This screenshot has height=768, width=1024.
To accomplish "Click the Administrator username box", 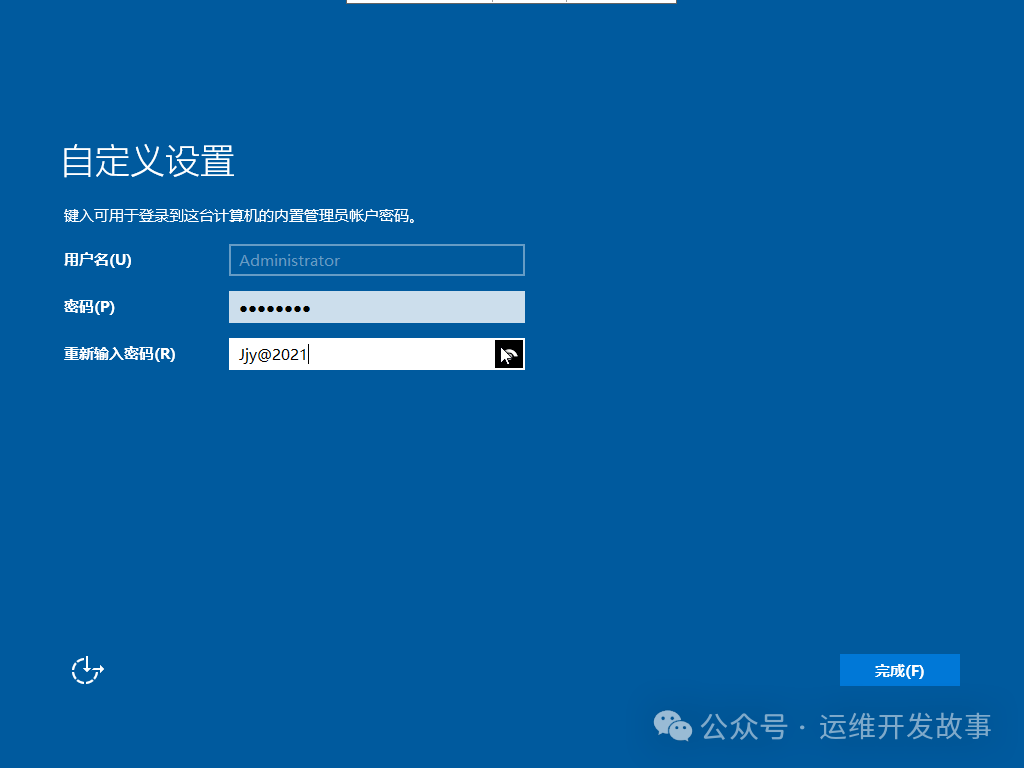I will [377, 260].
